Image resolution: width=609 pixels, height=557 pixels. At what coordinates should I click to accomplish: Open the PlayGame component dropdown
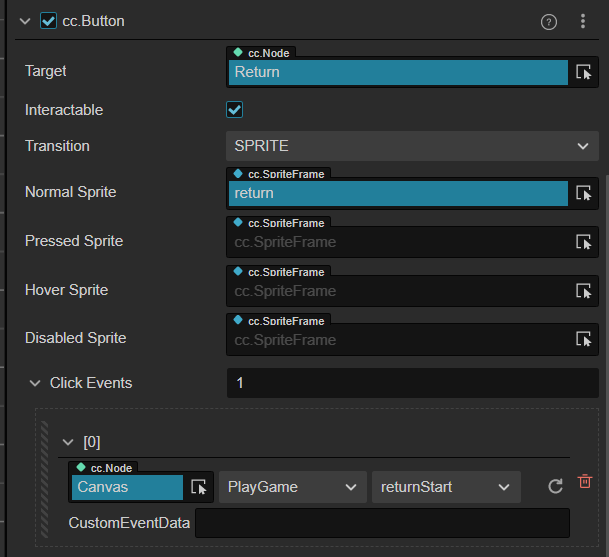[x=292, y=487]
